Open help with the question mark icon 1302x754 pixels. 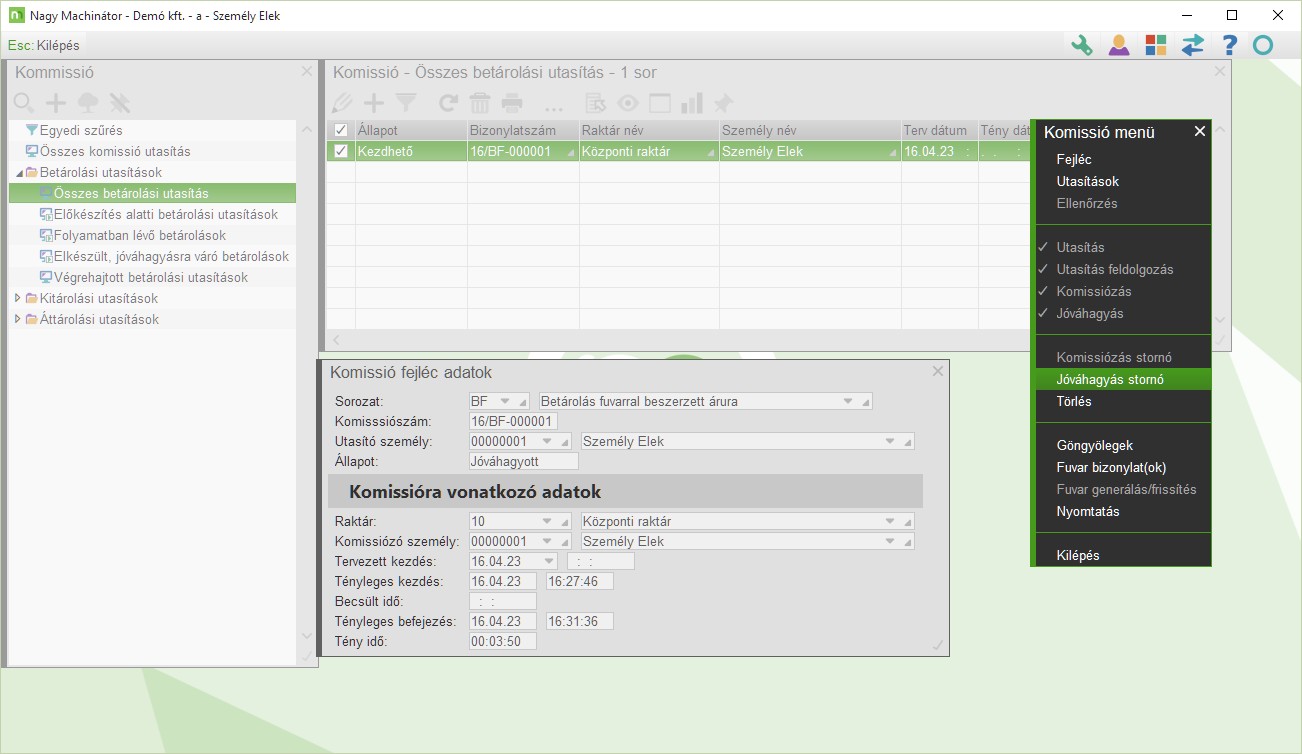1230,45
